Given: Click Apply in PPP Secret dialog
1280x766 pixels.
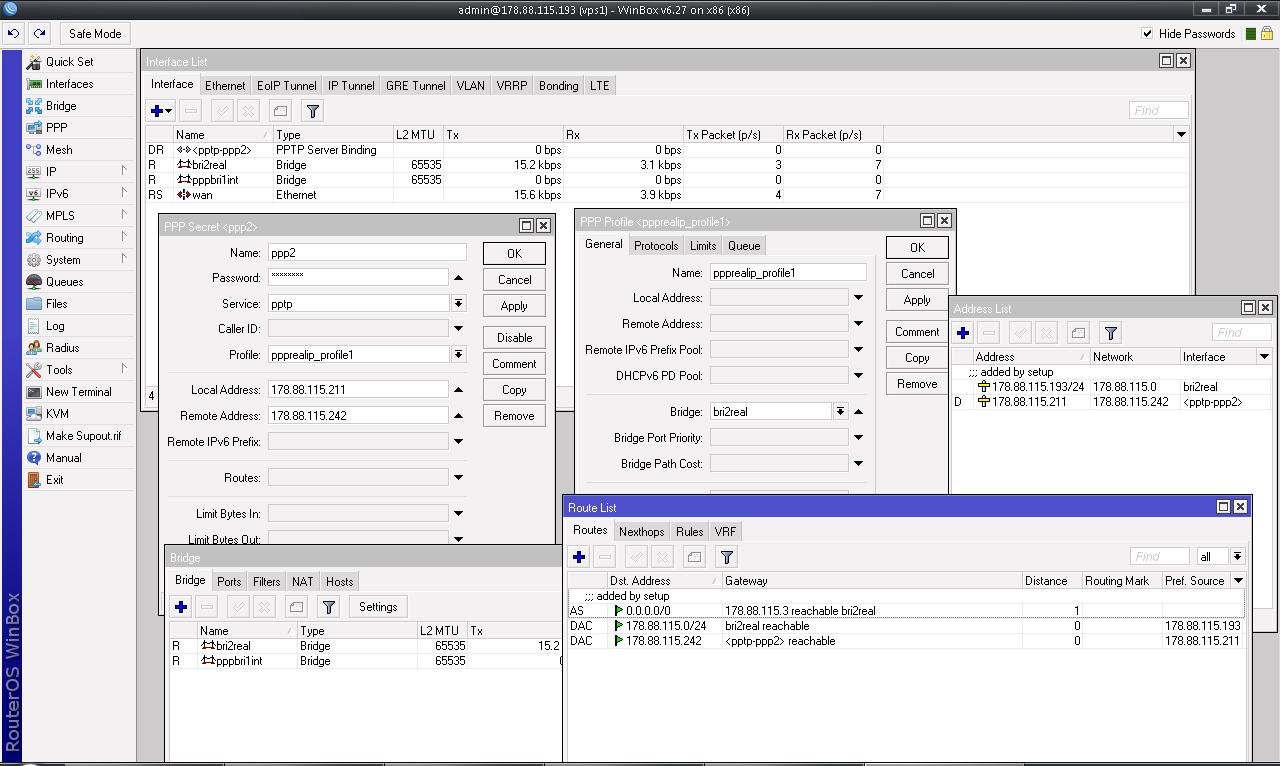Looking at the screenshot, I should coord(514,306).
